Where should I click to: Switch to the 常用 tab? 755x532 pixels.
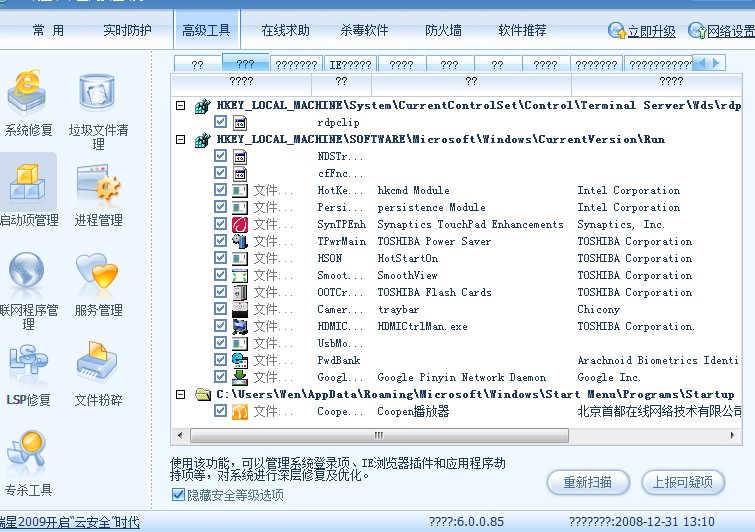(48, 31)
